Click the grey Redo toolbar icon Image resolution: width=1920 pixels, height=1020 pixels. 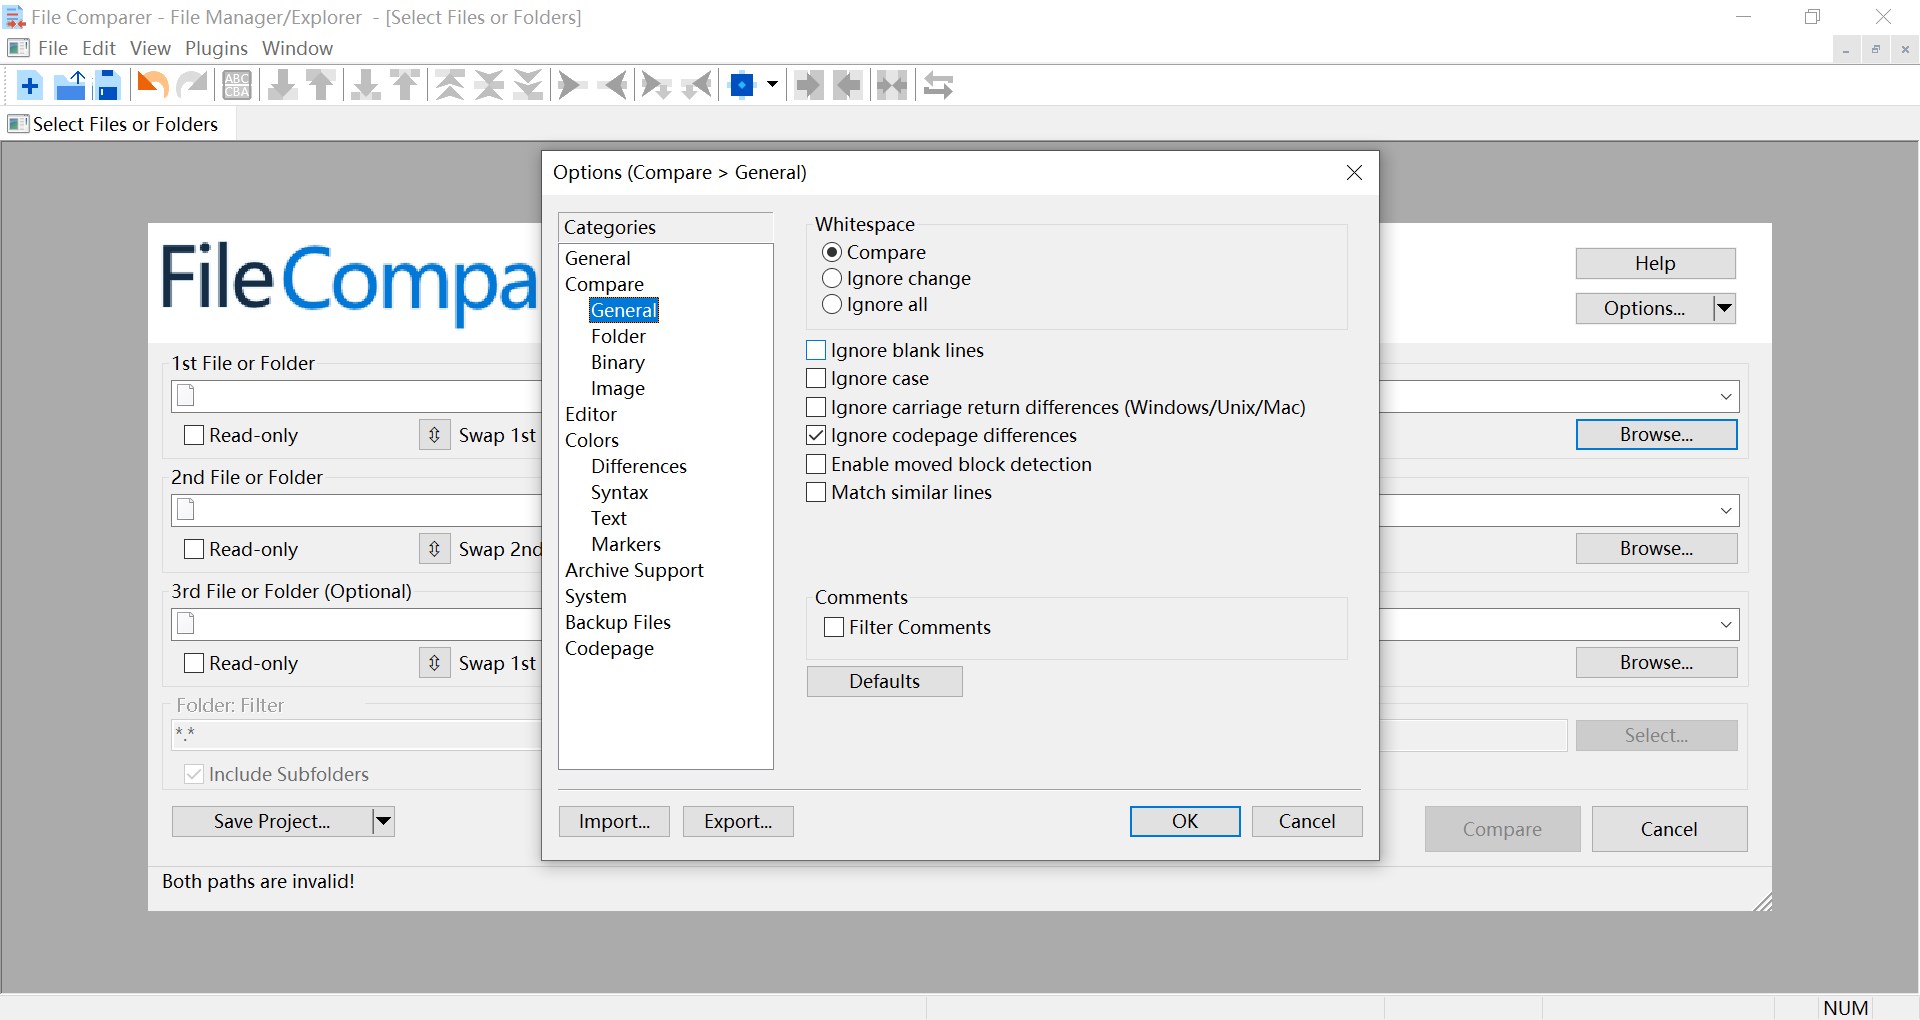click(192, 86)
